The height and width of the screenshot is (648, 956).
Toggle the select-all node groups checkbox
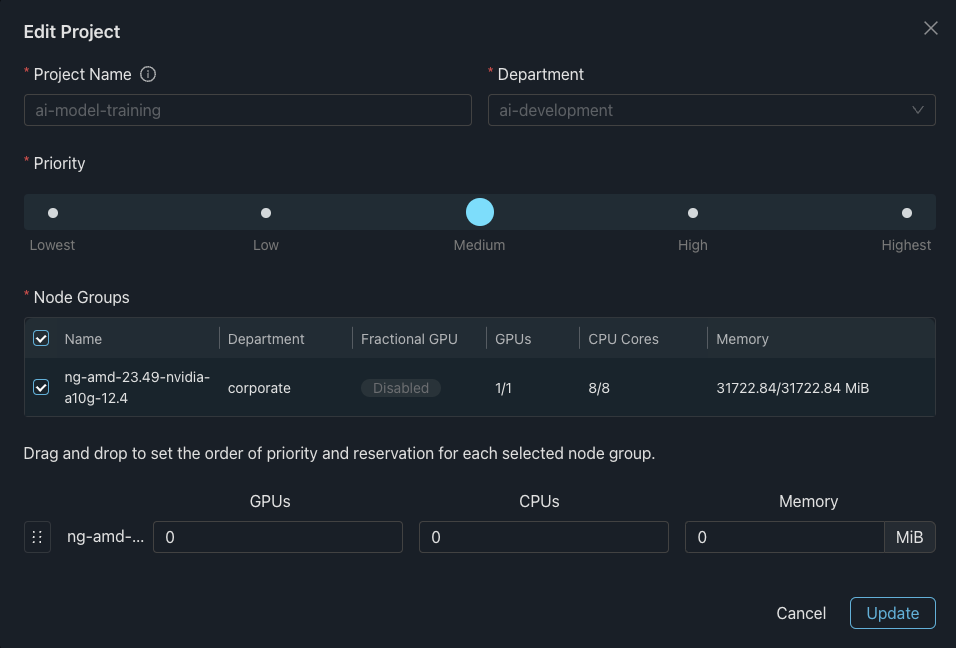pyautogui.click(x=41, y=339)
